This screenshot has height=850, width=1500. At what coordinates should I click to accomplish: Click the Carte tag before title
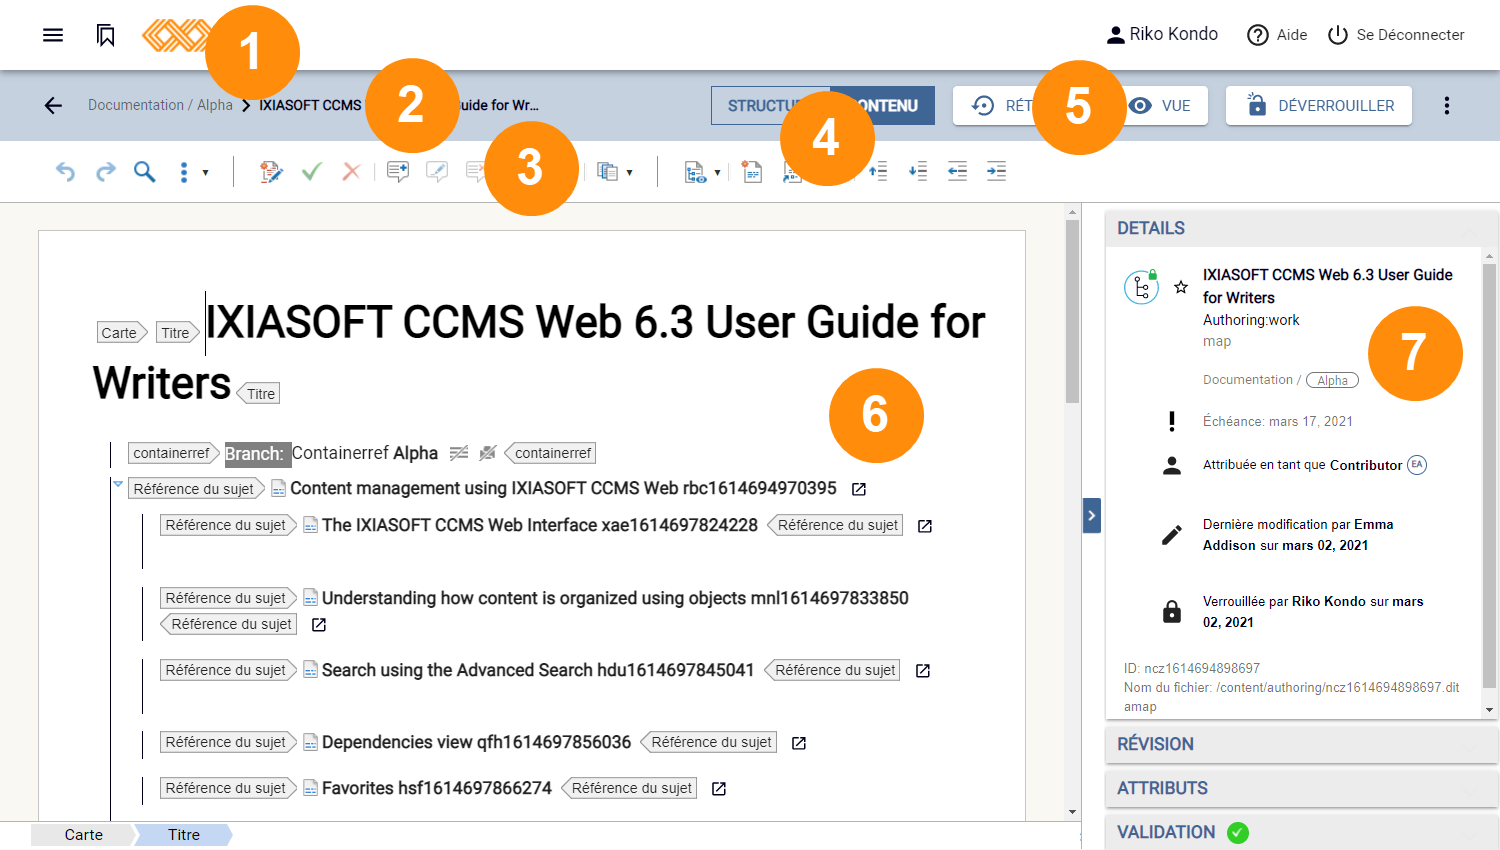point(122,333)
